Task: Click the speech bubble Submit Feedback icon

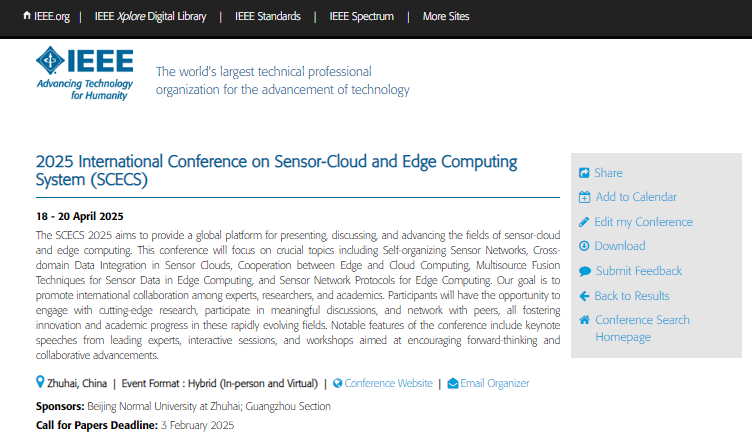Action: [585, 271]
